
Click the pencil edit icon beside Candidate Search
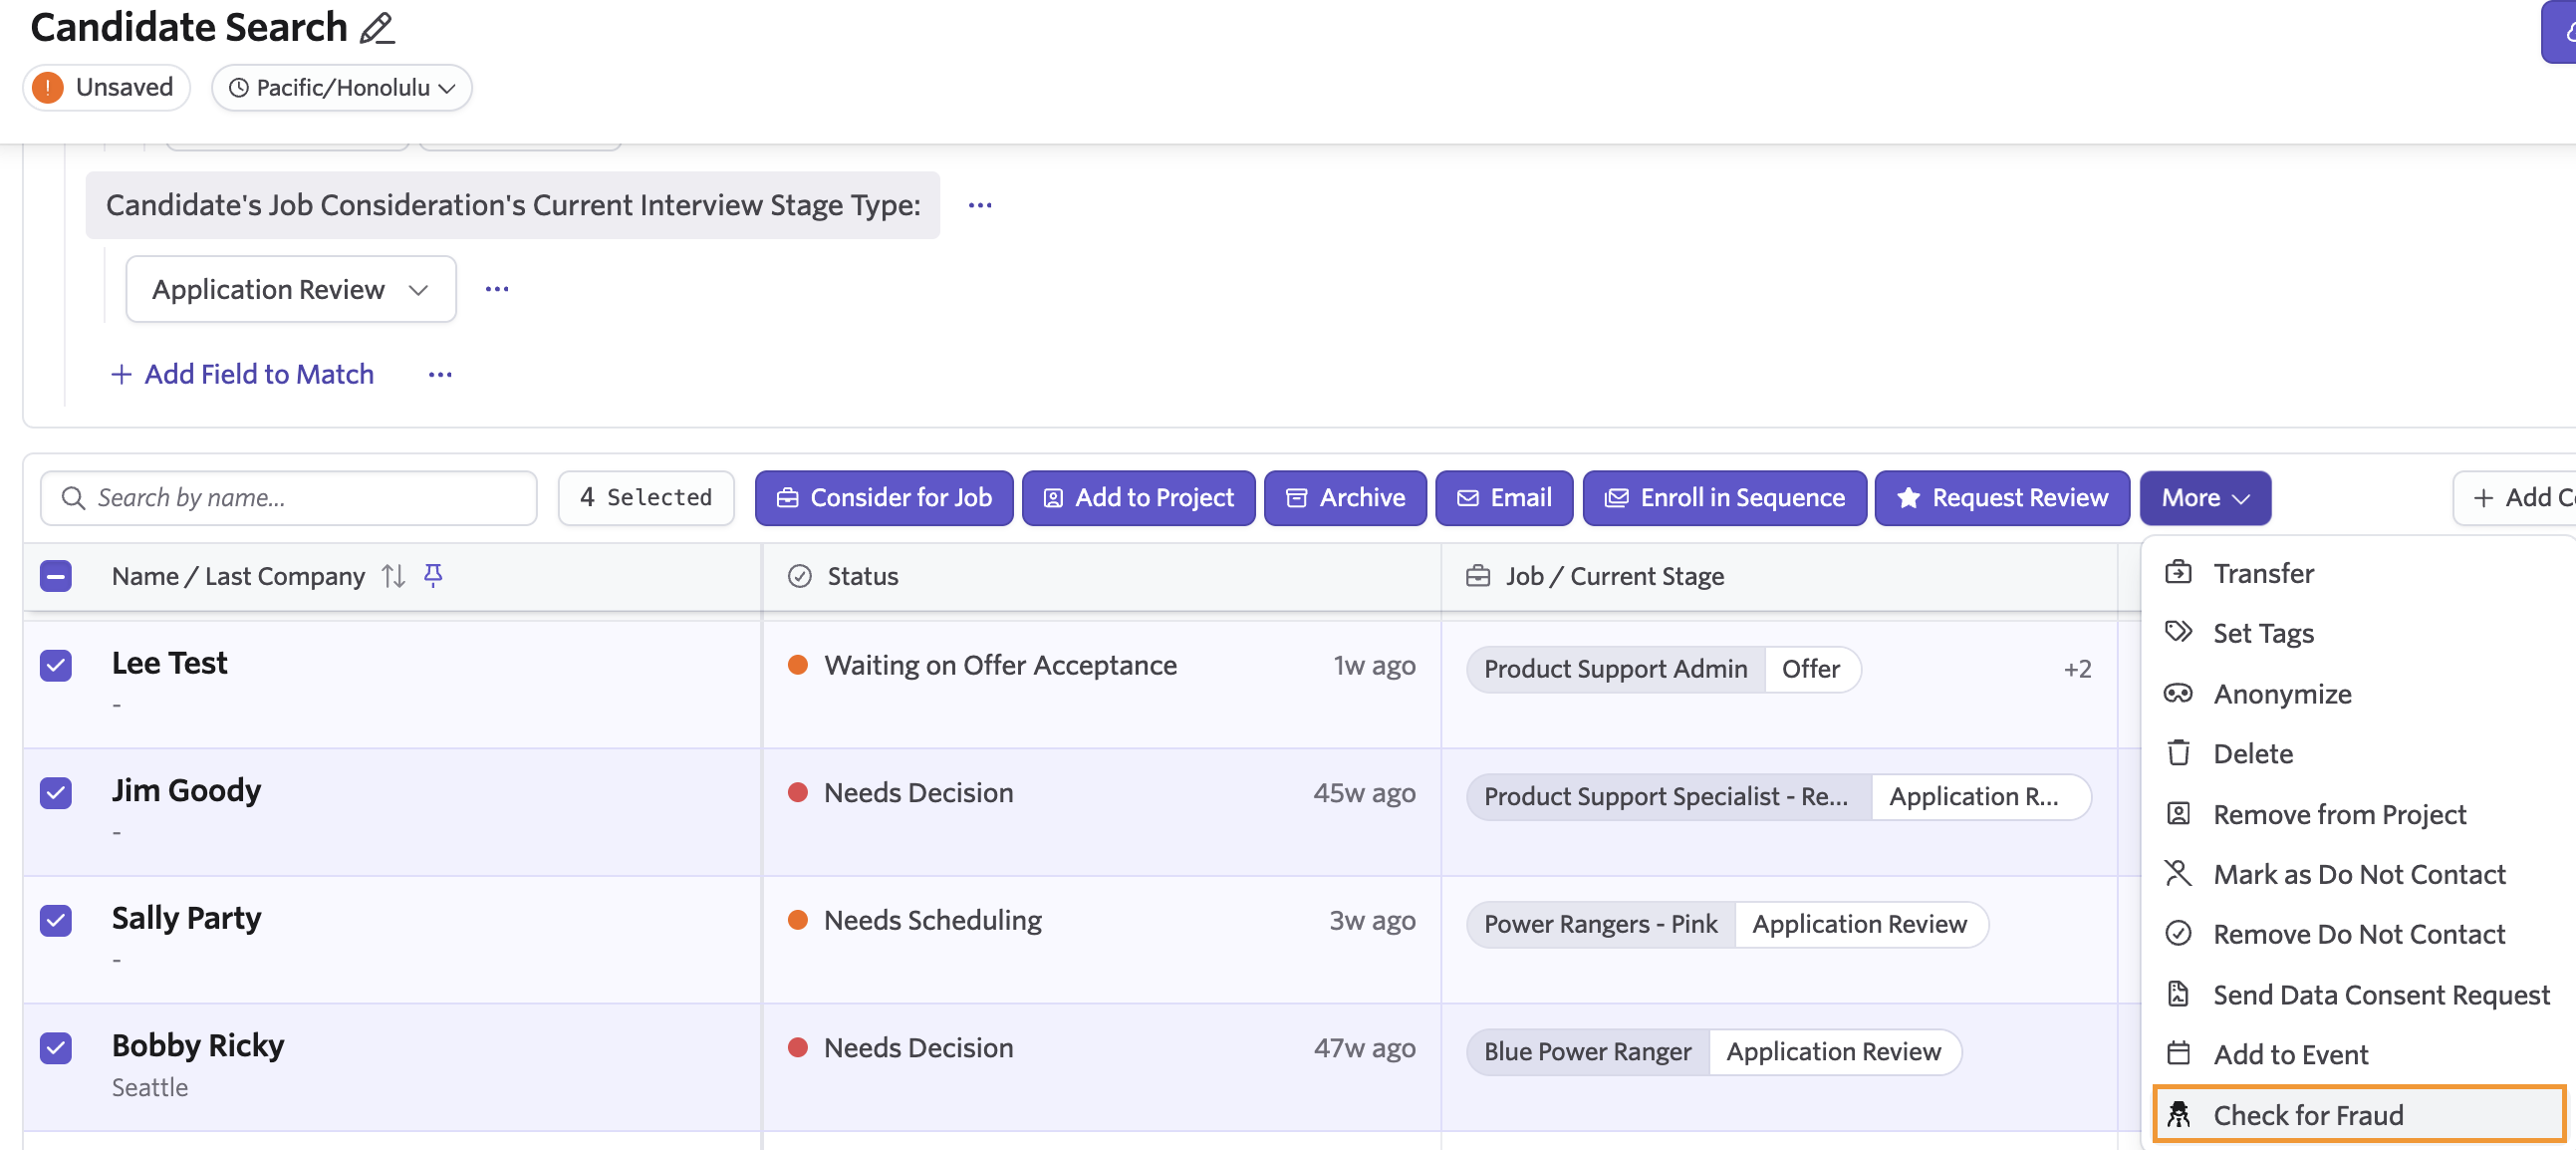(377, 27)
